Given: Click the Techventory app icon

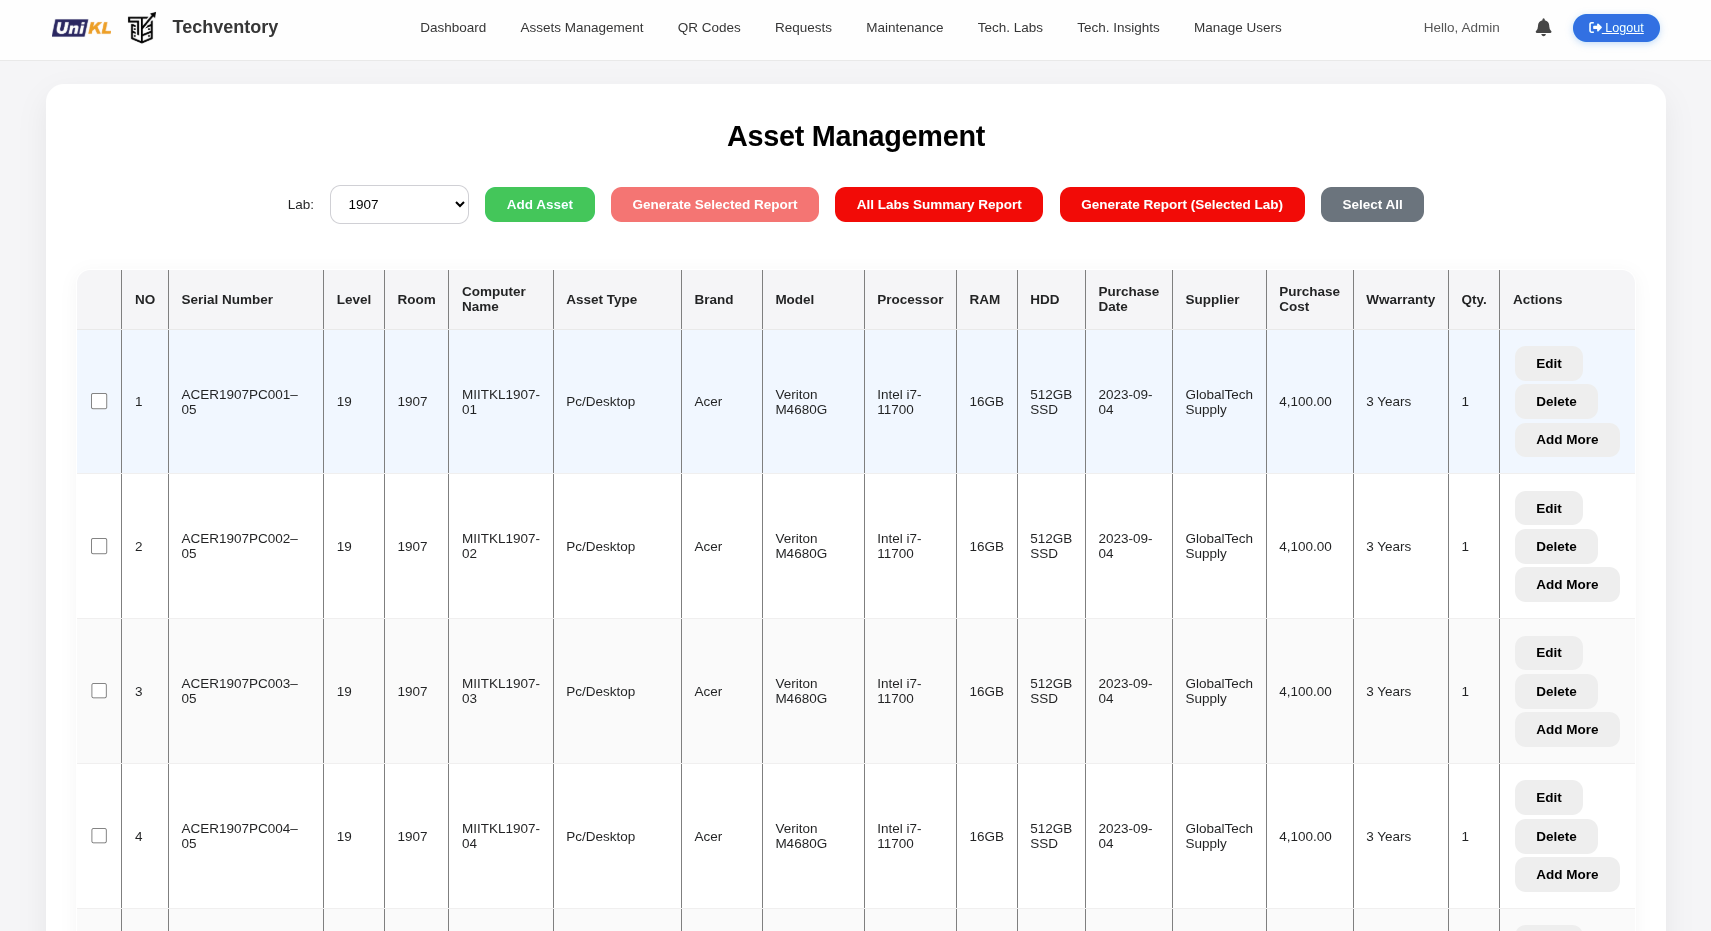Looking at the screenshot, I should click(141, 27).
